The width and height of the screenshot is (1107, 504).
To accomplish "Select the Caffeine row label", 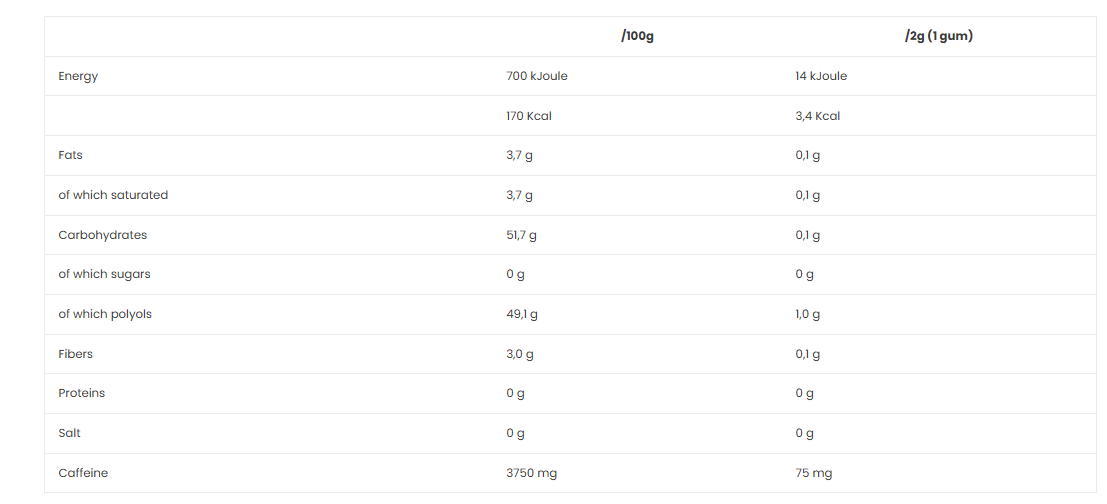I will click(83, 473).
